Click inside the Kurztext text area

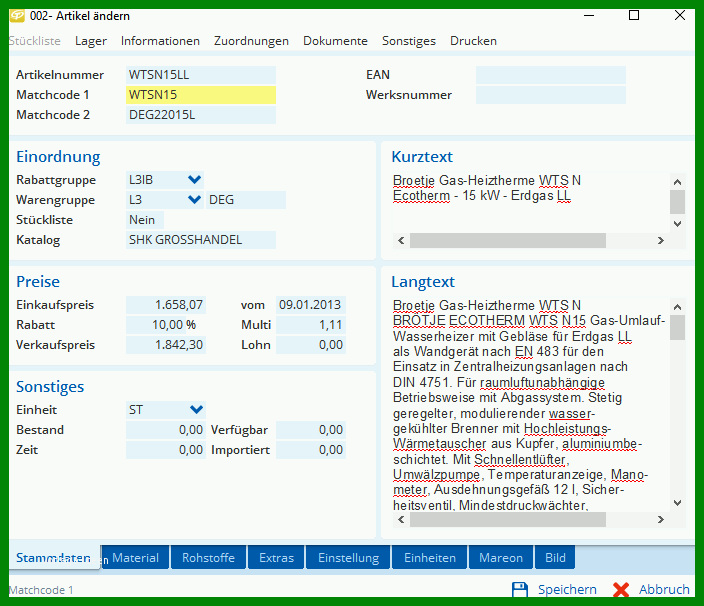click(x=531, y=202)
